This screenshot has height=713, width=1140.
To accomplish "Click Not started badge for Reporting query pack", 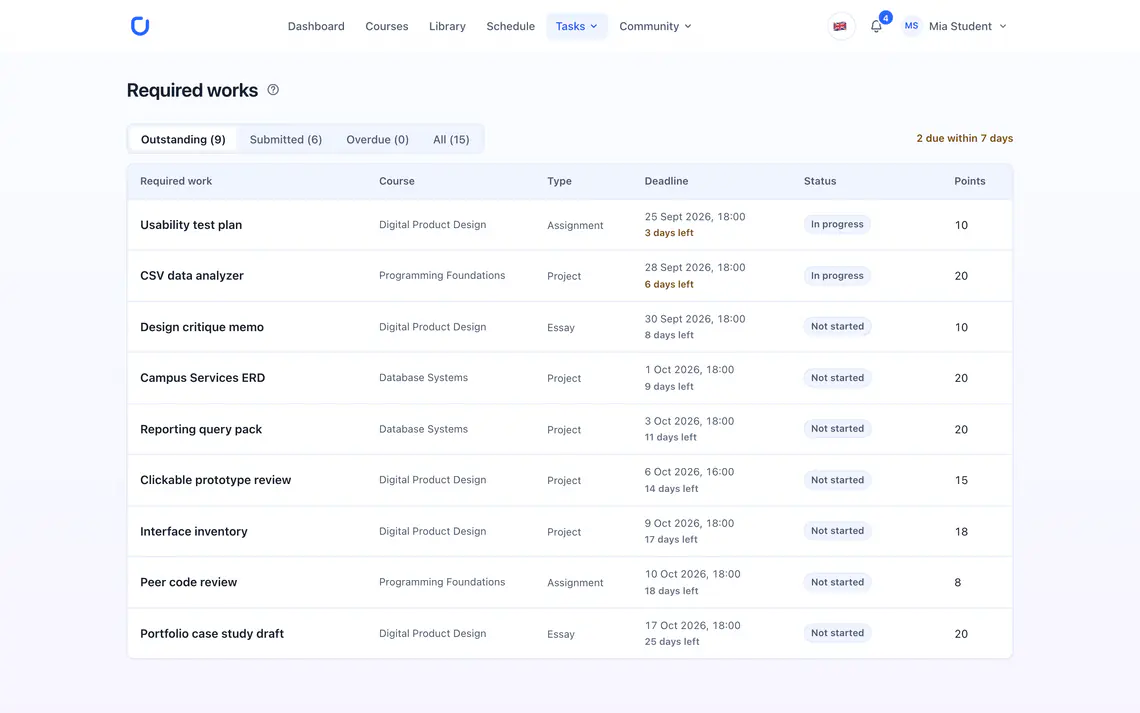I will [838, 429].
